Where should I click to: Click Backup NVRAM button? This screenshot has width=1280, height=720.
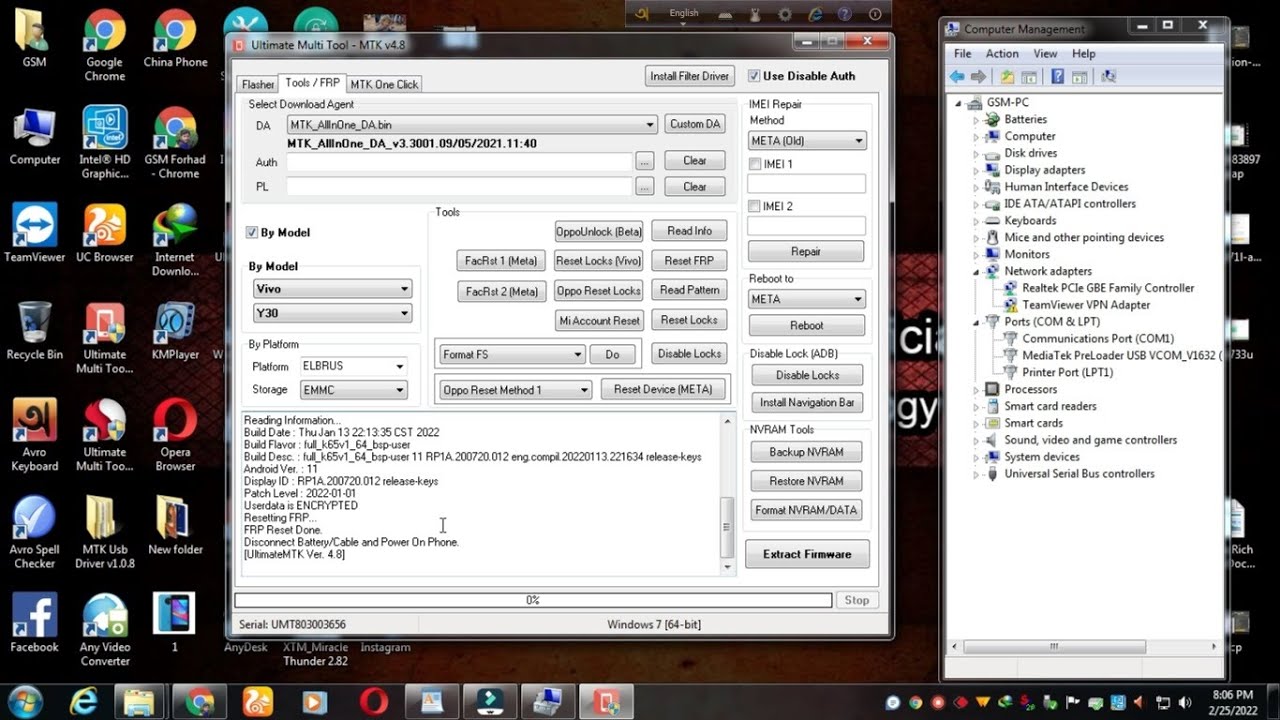tap(806, 452)
